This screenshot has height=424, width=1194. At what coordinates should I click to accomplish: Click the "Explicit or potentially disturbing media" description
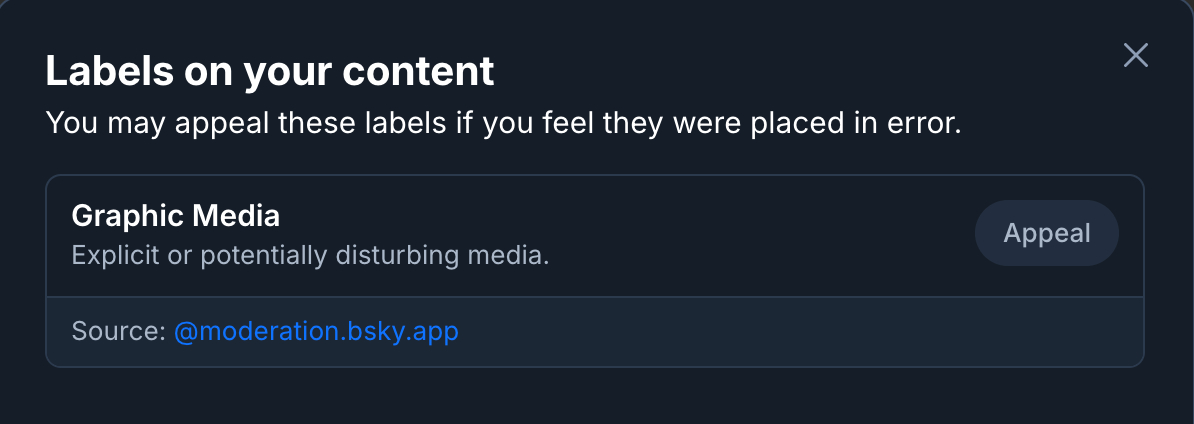[x=310, y=256]
